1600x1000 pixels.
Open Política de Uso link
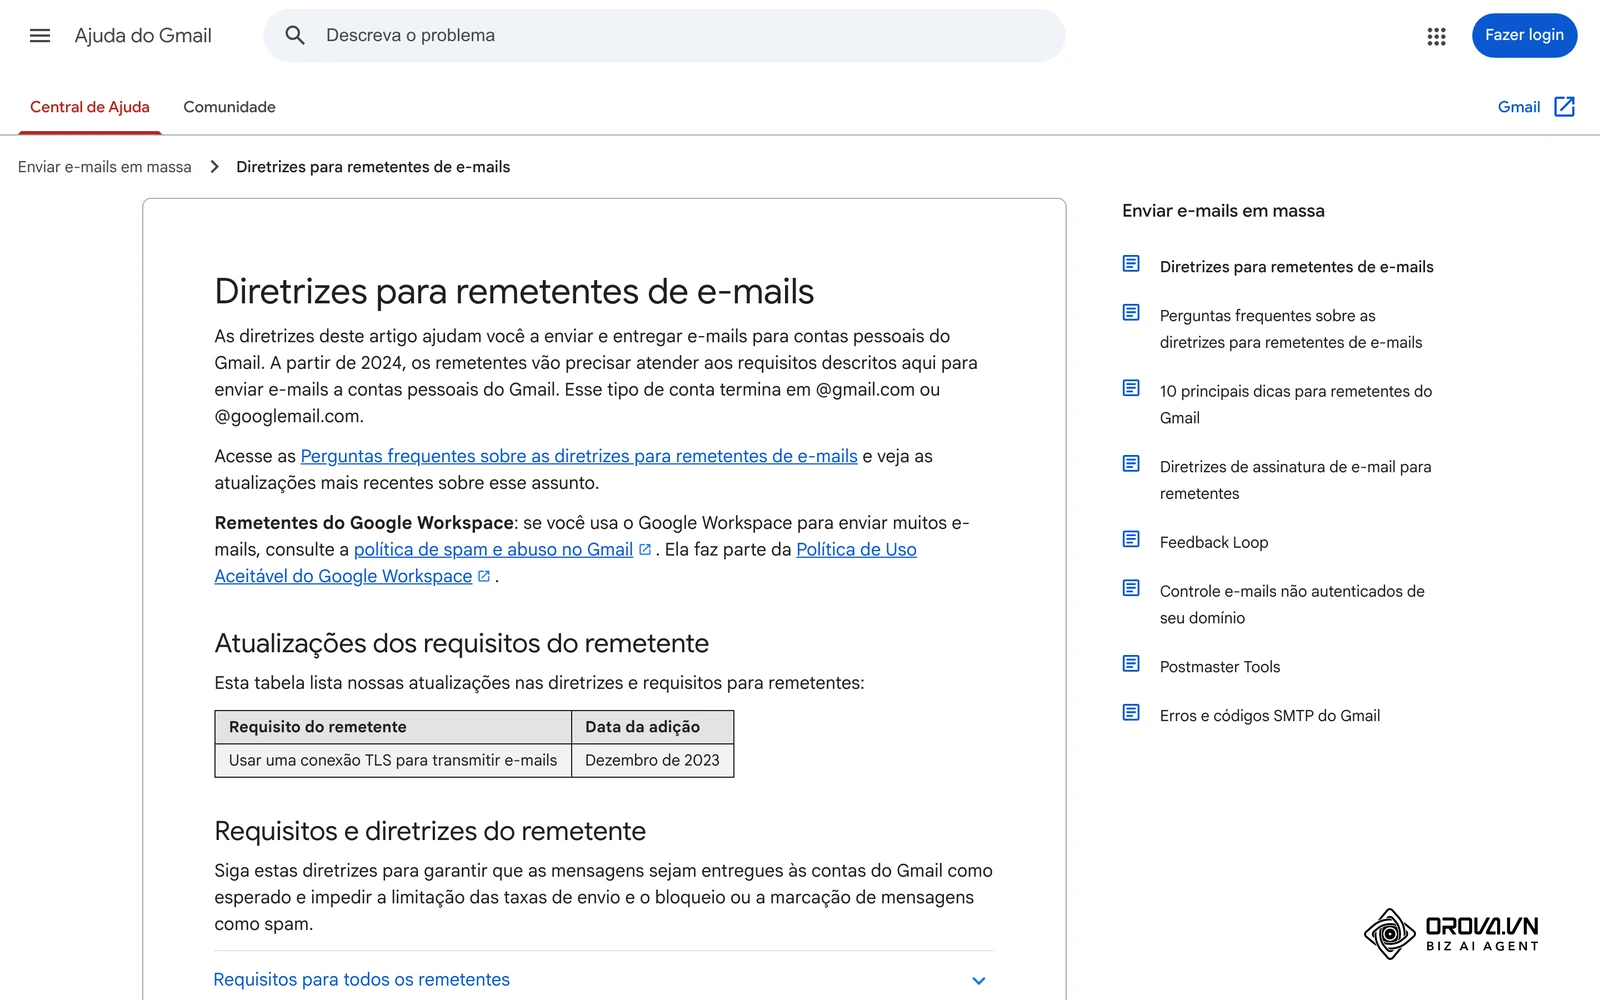pos(856,550)
